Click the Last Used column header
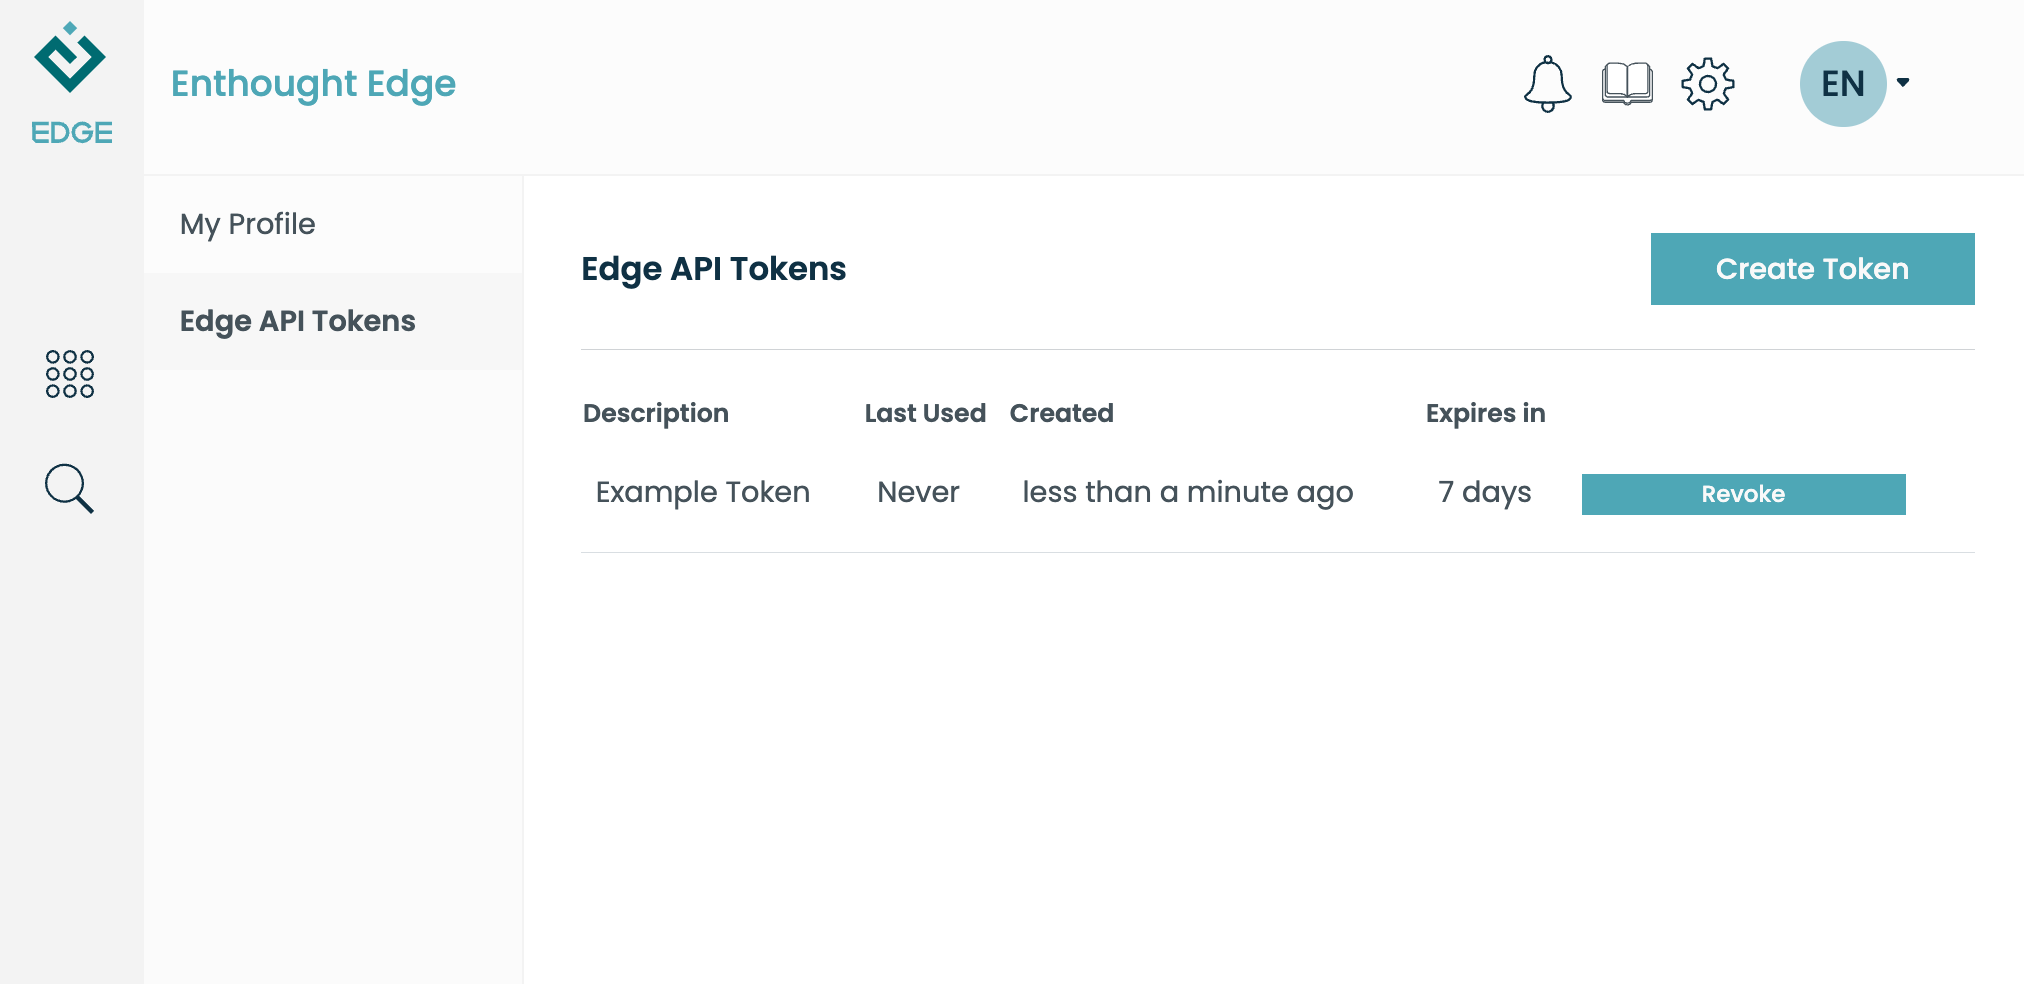The width and height of the screenshot is (2024, 984). click(x=925, y=413)
